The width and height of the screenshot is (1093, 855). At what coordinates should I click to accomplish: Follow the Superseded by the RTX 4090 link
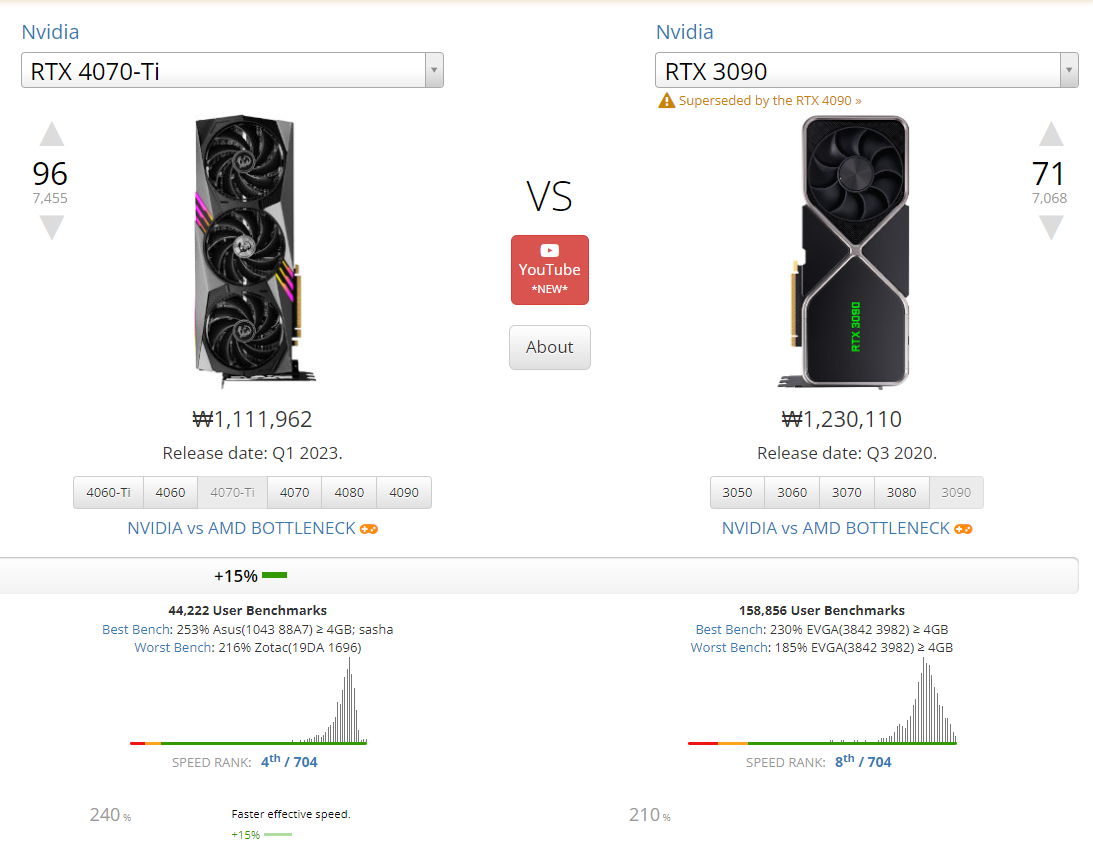(769, 101)
